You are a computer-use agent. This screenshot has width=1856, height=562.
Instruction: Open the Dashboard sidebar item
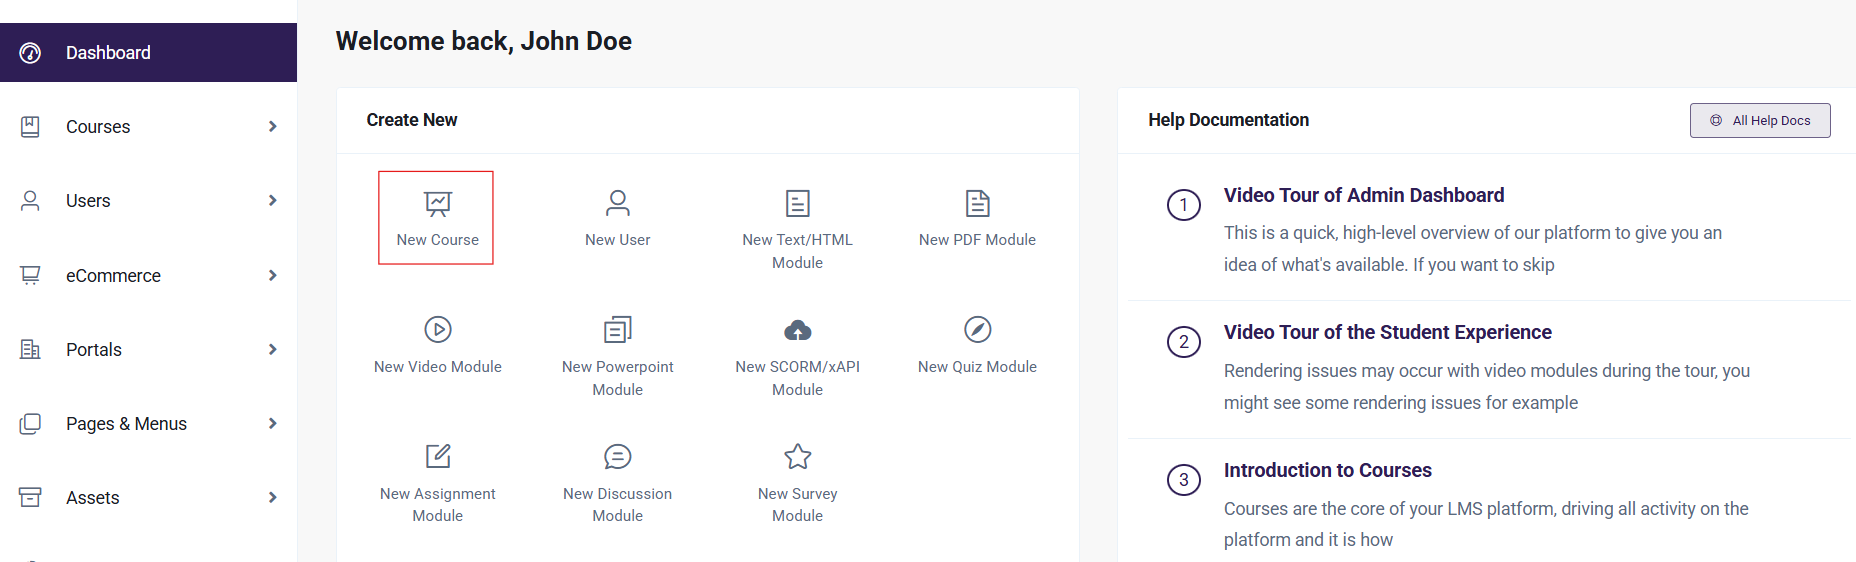click(x=148, y=52)
